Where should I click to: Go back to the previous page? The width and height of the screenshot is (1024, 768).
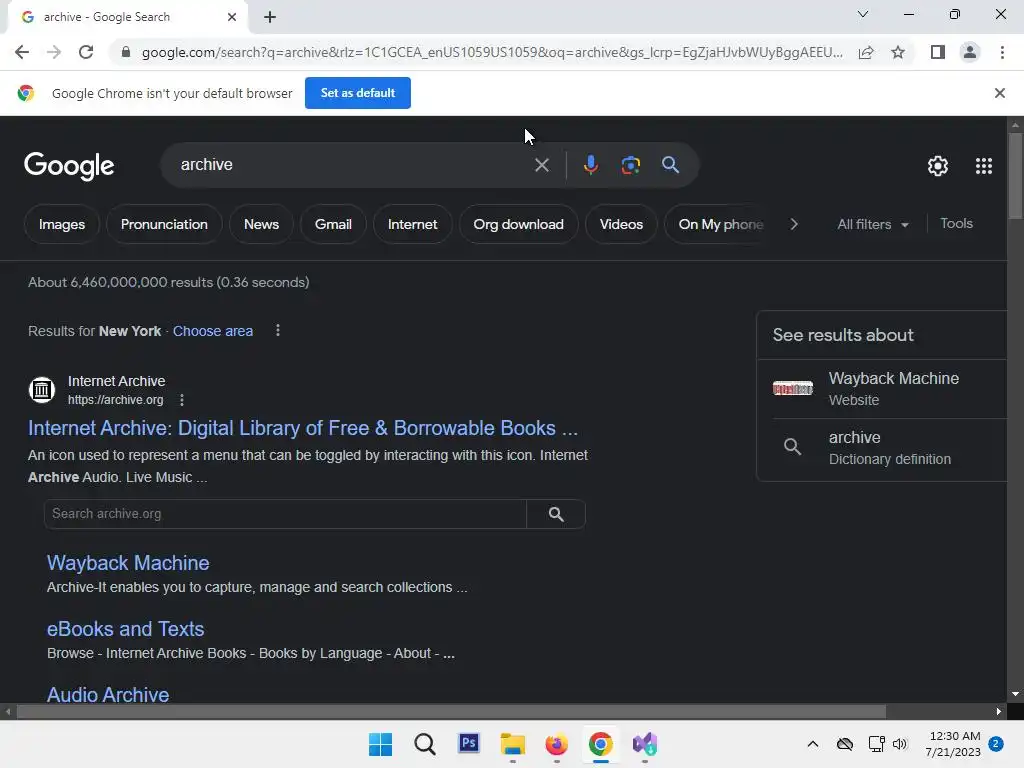click(22, 52)
